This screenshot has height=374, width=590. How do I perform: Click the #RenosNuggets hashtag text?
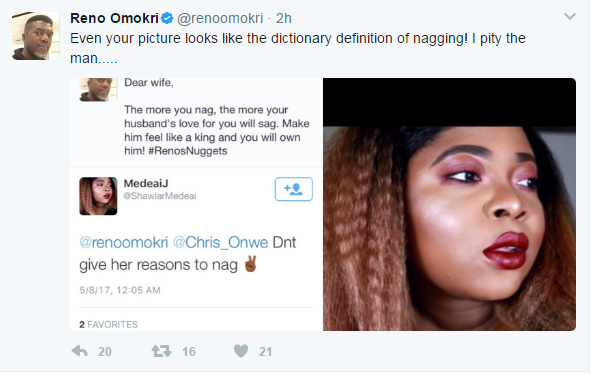188,151
